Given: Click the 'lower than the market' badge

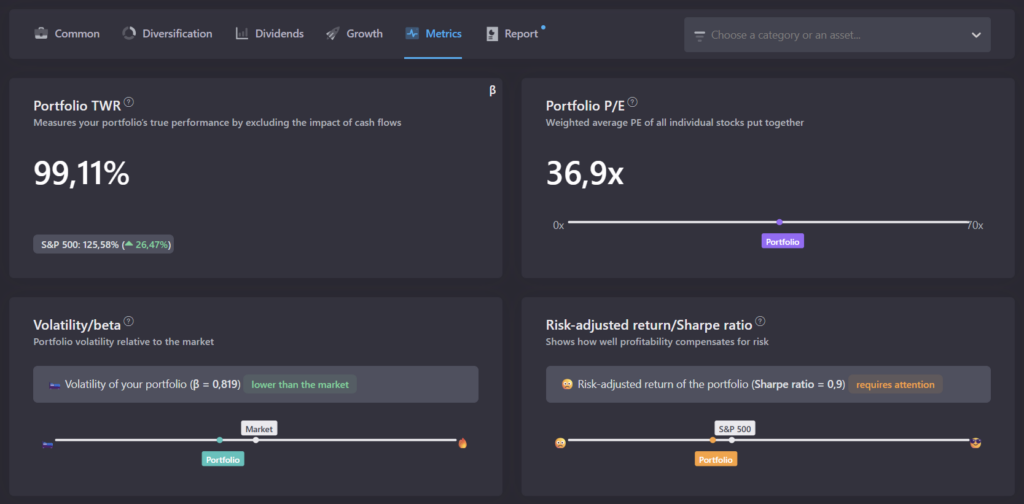Looking at the screenshot, I should click(x=300, y=384).
